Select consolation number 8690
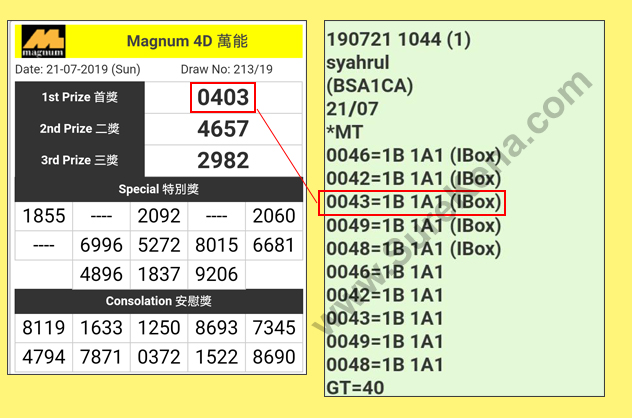This screenshot has height=418, width=632. click(x=274, y=356)
